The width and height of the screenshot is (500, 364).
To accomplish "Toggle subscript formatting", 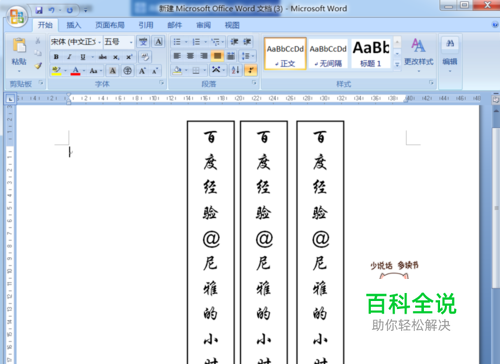I will (116, 57).
